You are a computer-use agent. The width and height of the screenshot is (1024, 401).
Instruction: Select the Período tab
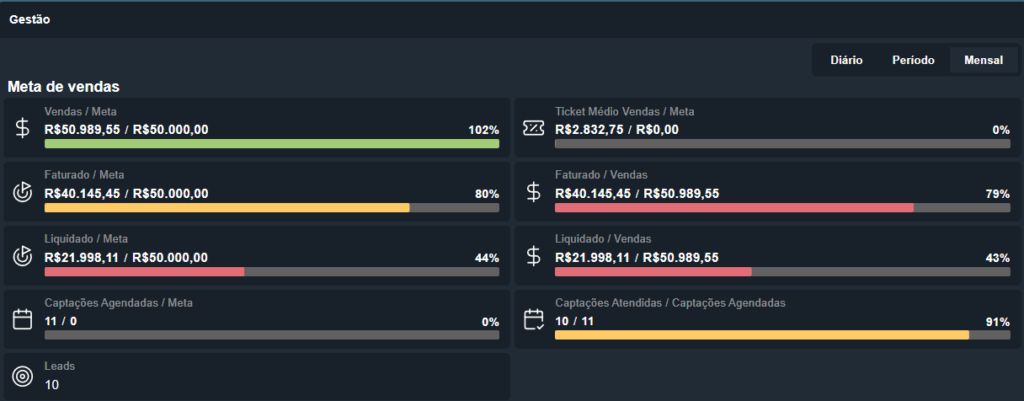[x=912, y=60]
